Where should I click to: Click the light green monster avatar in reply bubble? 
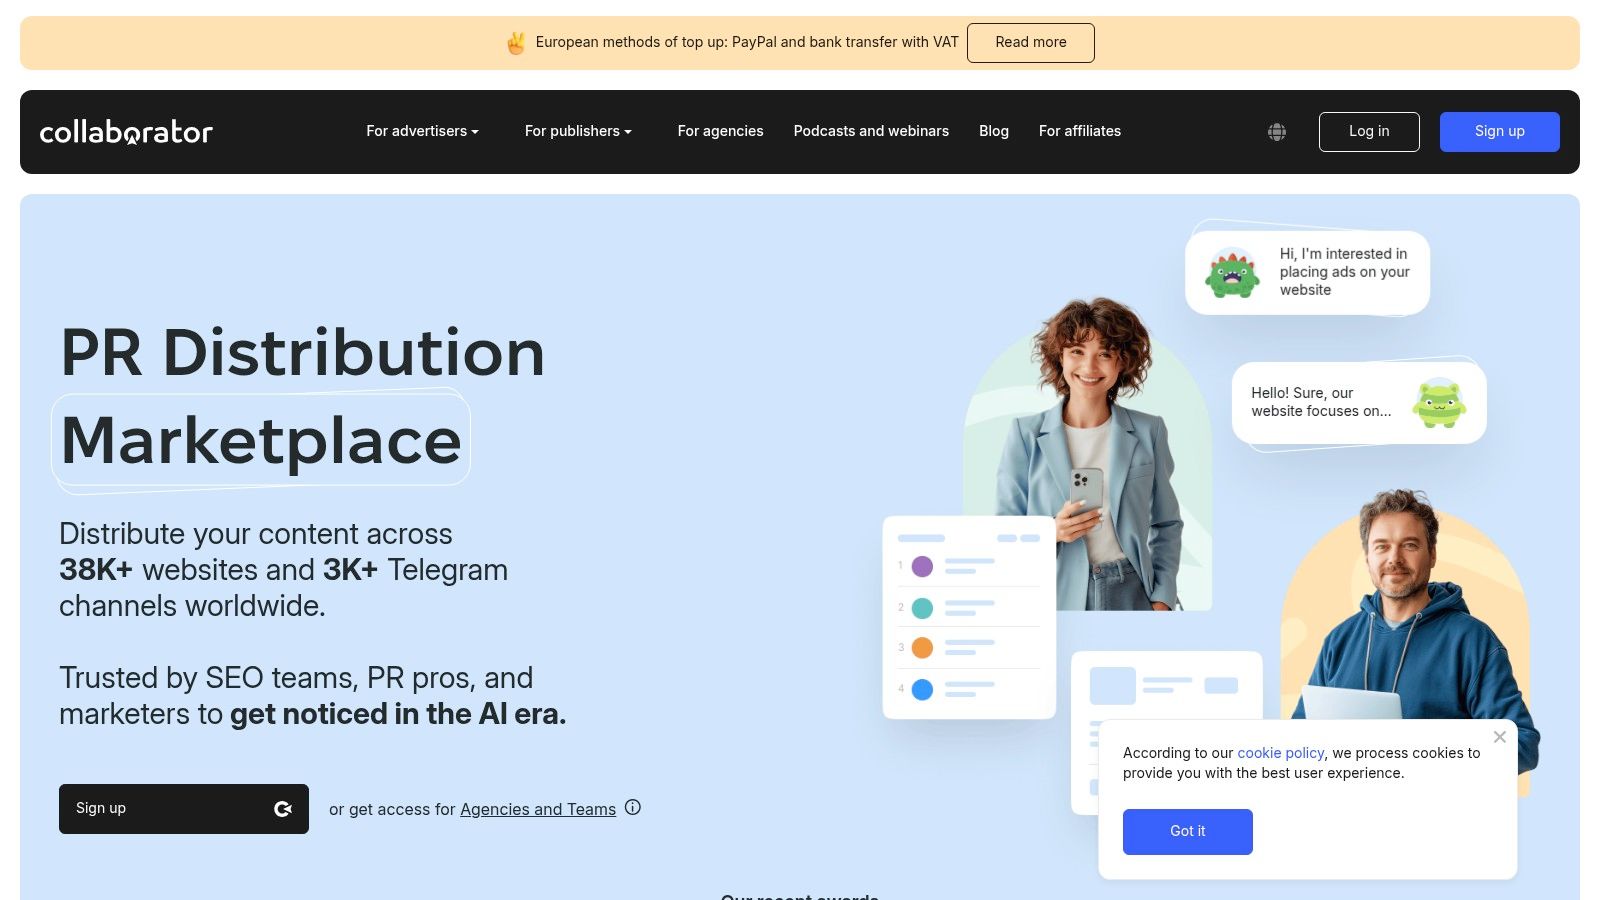tap(1439, 403)
